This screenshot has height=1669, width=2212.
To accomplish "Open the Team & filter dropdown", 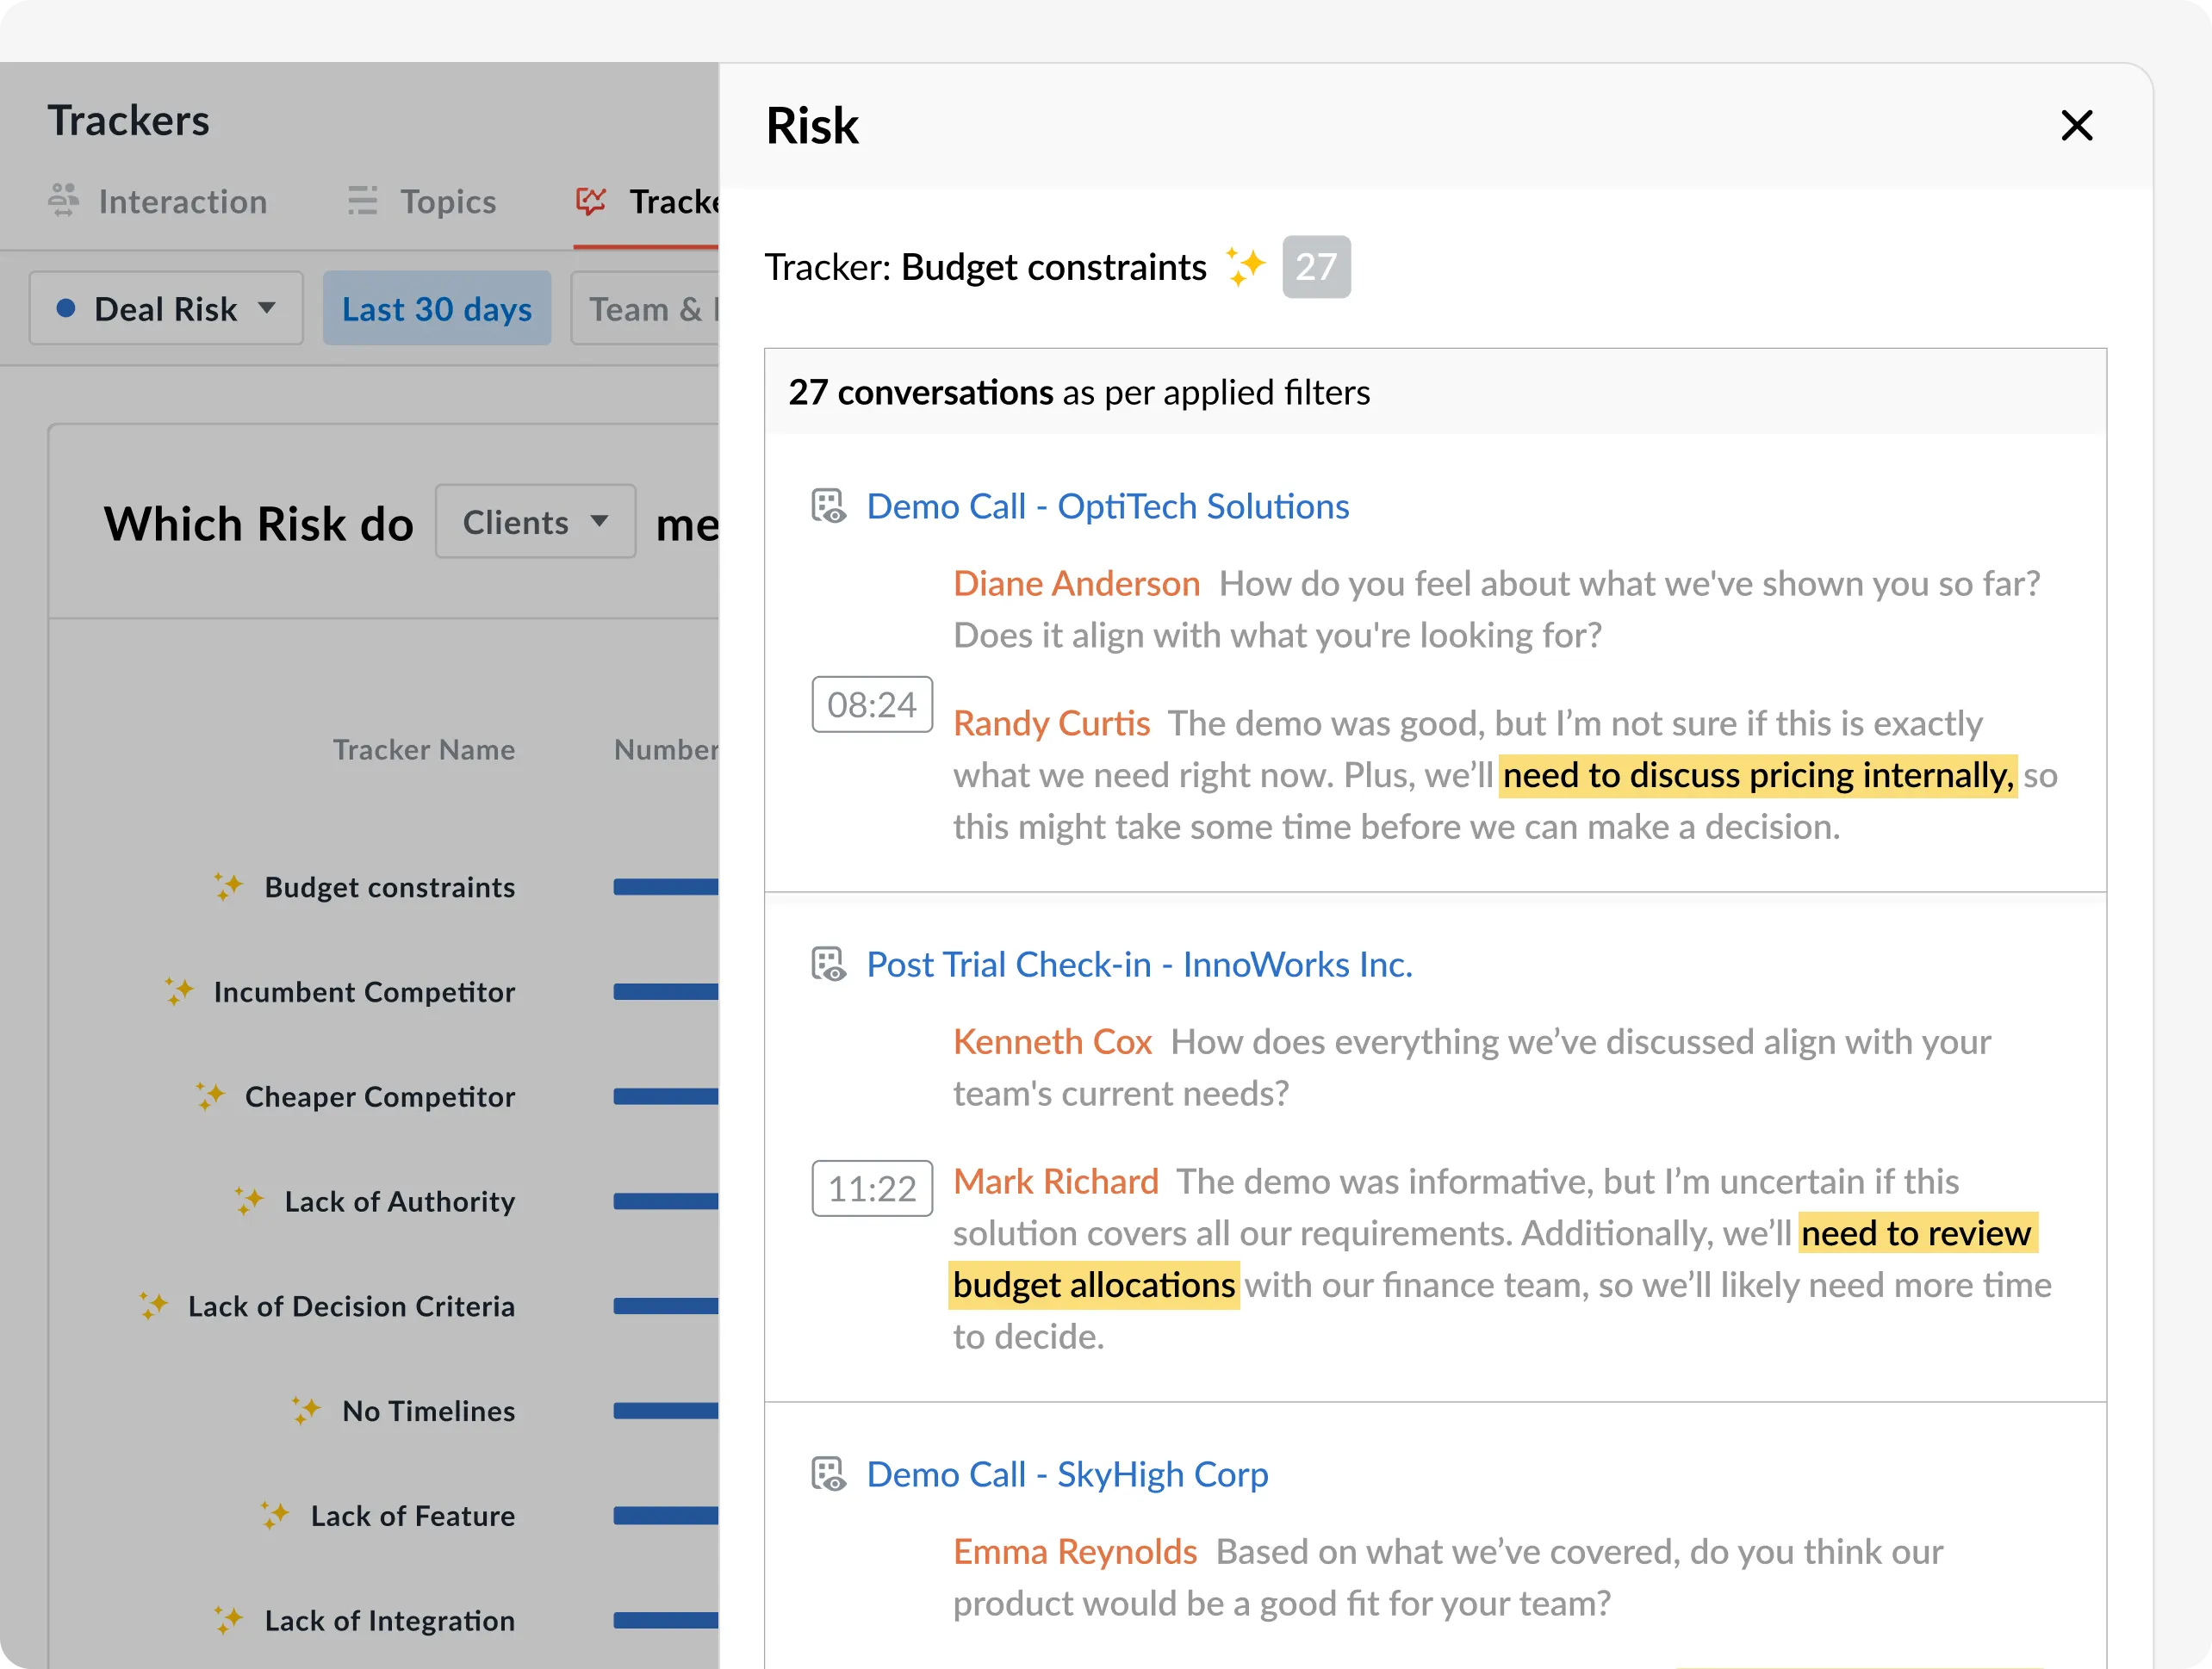I will click(x=645, y=309).
